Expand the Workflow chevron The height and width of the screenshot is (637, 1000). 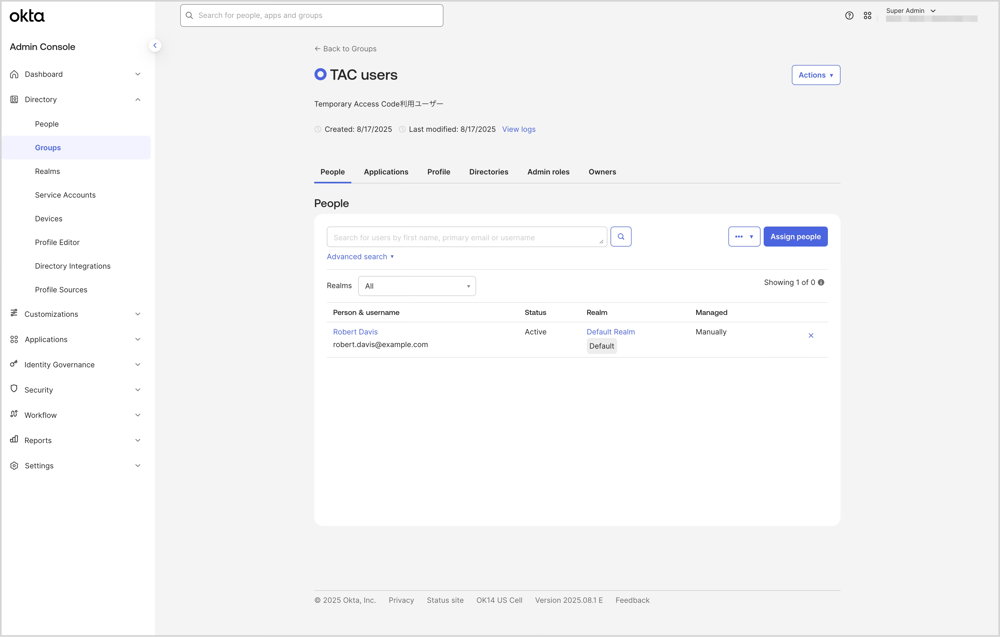138,415
